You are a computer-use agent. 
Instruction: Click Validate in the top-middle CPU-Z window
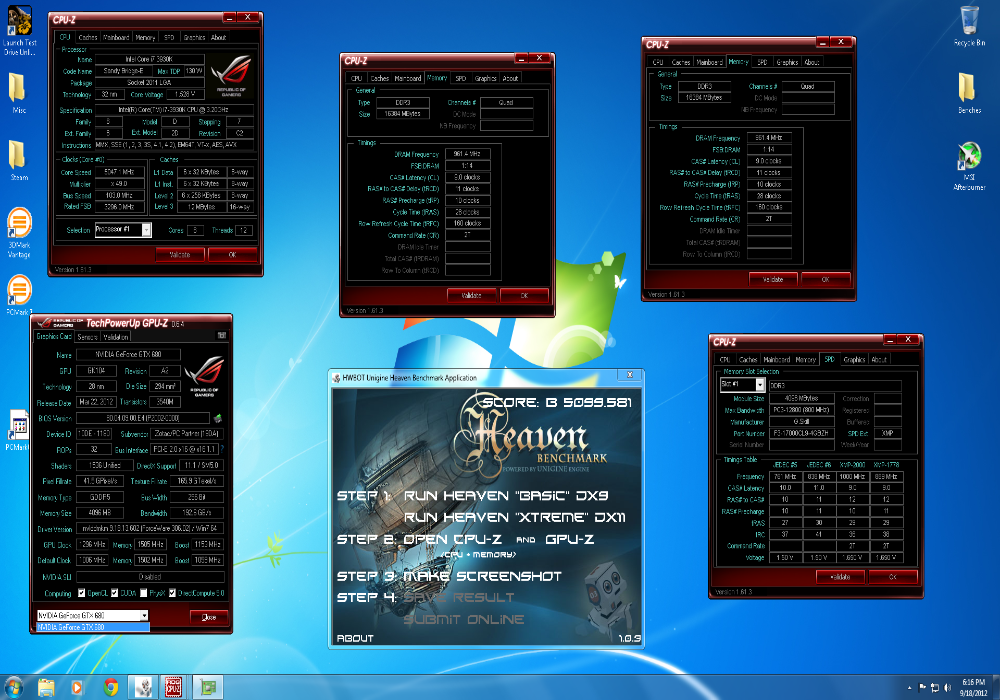pyautogui.click(x=471, y=295)
